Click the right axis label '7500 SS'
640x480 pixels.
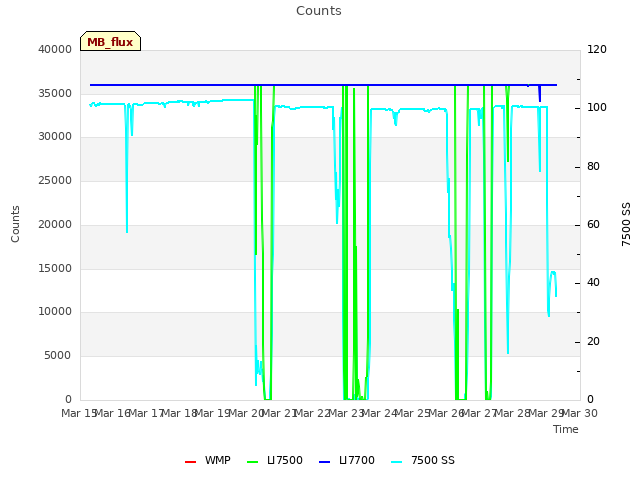point(626,224)
